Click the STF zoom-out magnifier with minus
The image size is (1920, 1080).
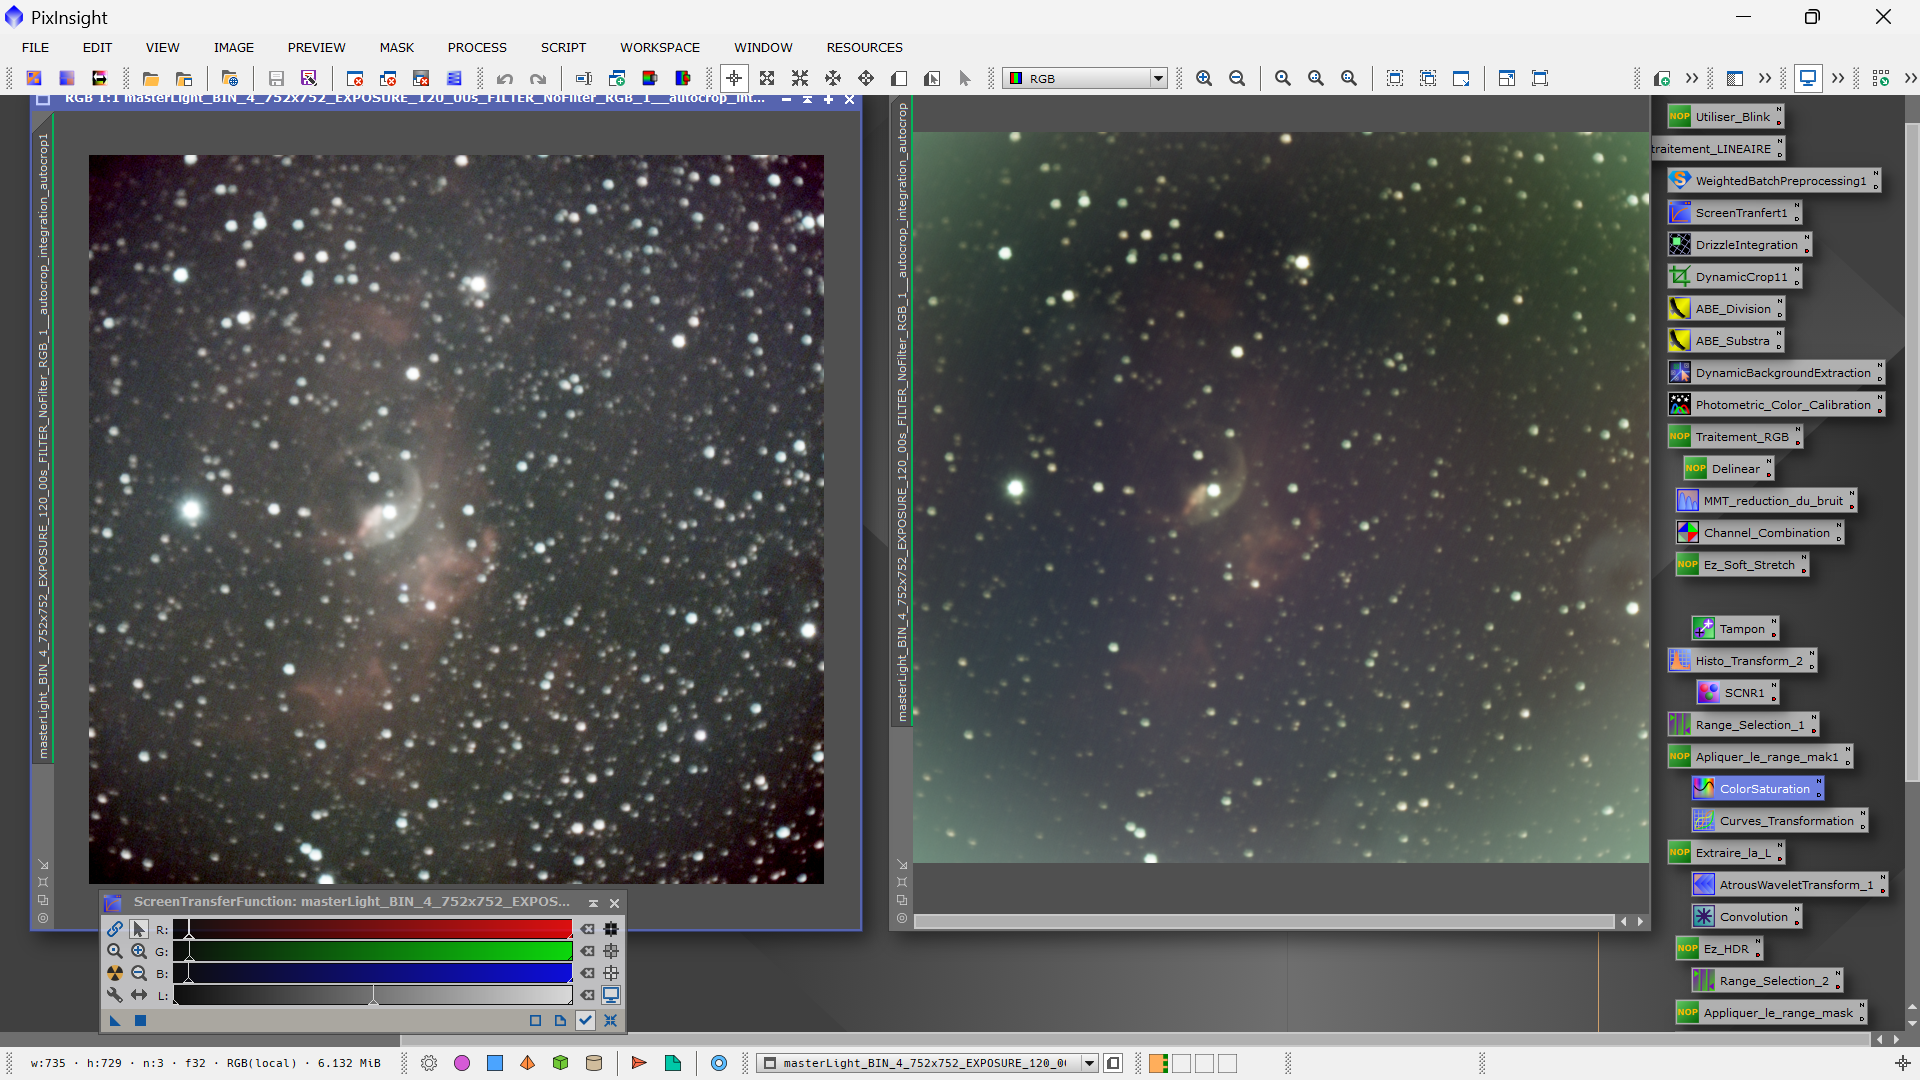[139, 973]
